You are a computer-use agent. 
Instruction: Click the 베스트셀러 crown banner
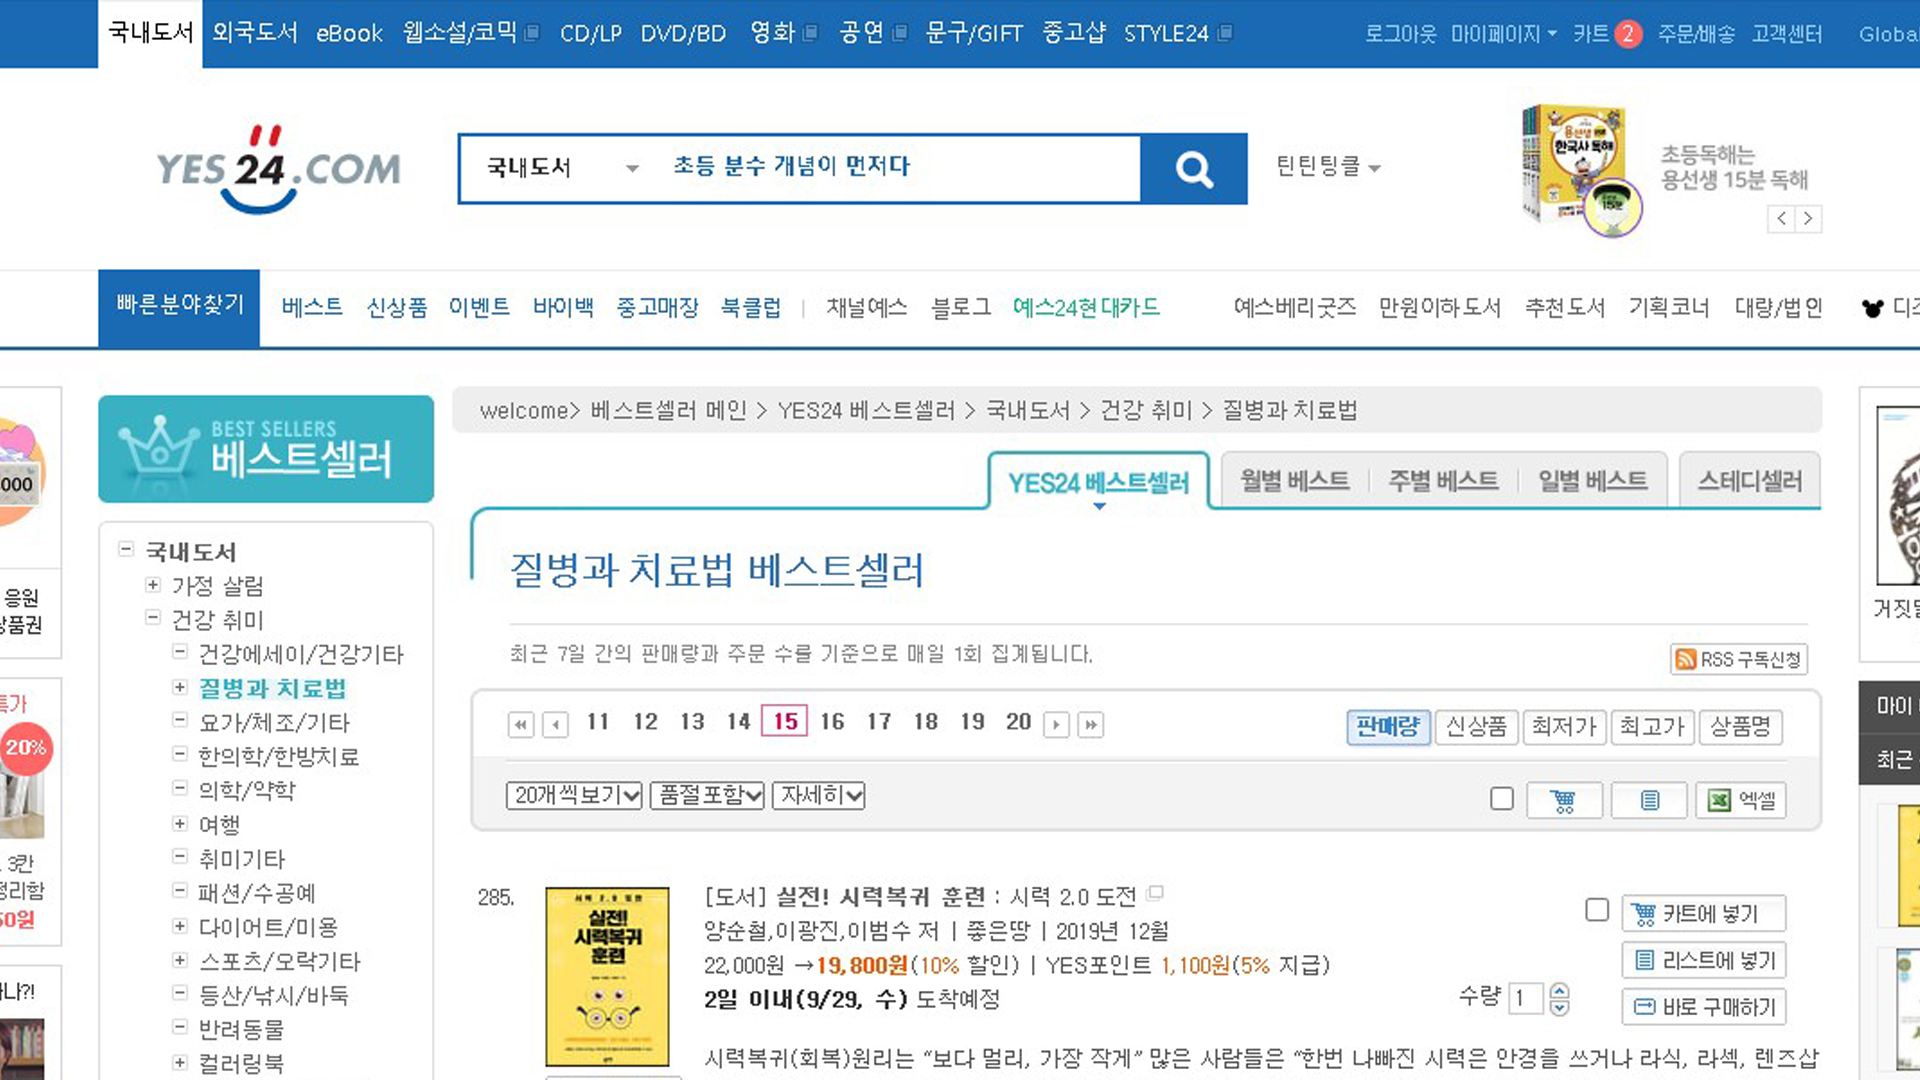266,449
